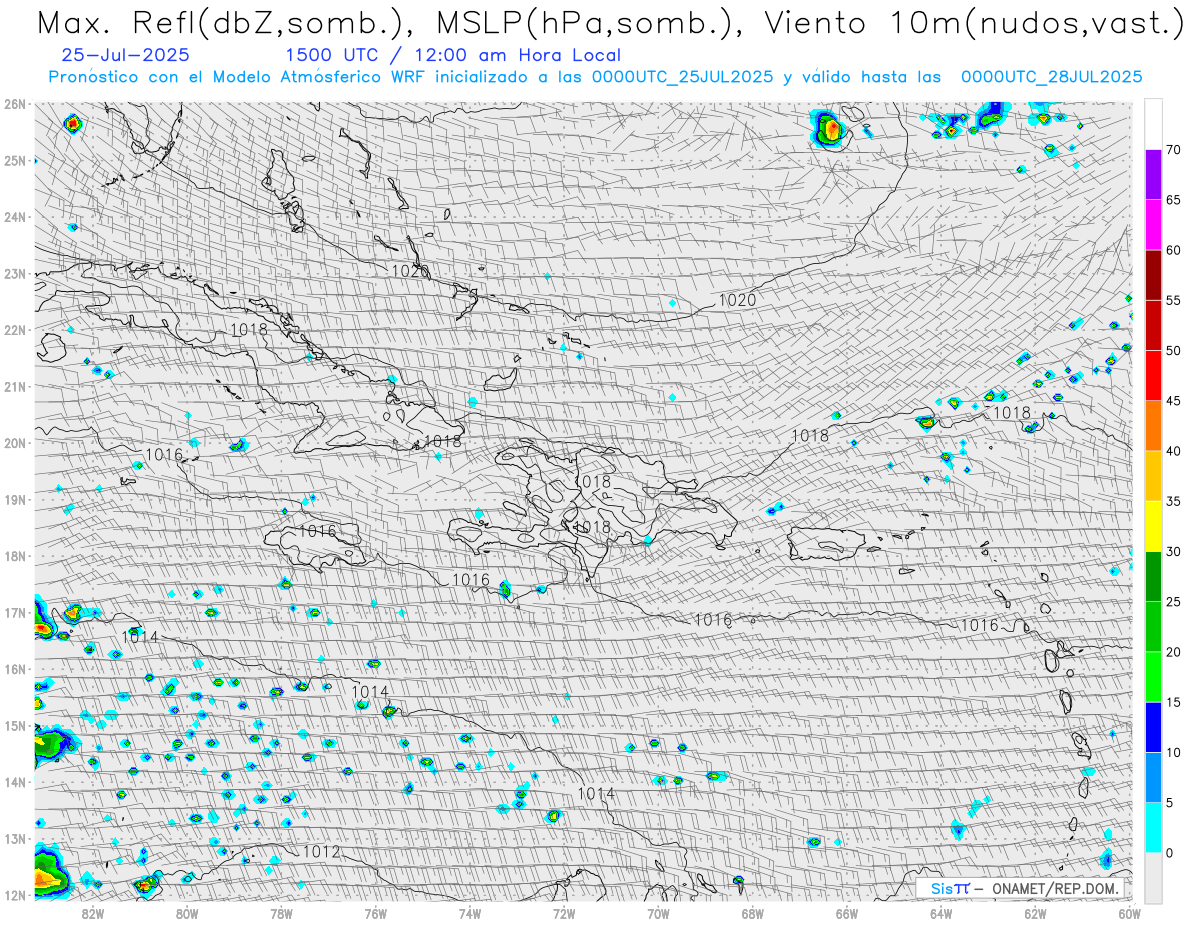Click the latitude axis label '24N'
Viewport: 1200px width, 927px height.
coord(15,217)
